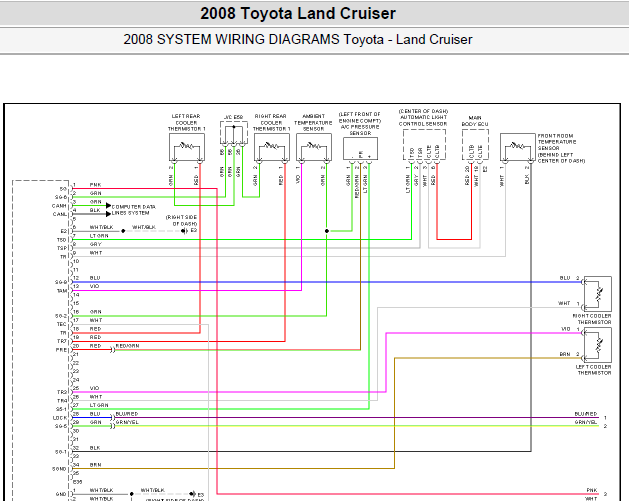Click the "BRN" wire label at pin 34
This screenshot has height=501, width=629.
tap(95, 464)
